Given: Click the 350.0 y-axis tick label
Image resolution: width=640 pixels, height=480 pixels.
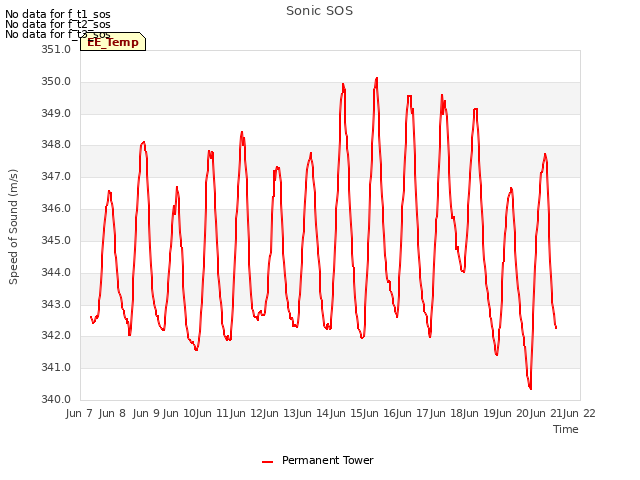Looking at the screenshot, I should point(56,81).
